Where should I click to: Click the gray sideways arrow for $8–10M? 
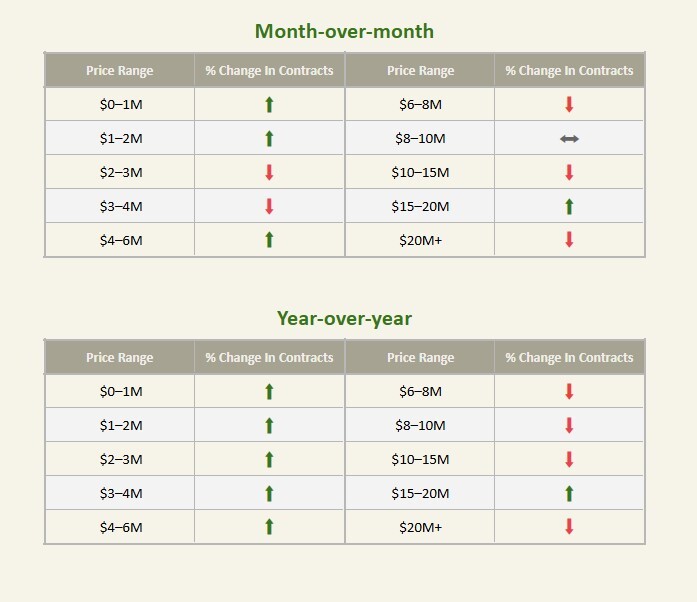click(569, 139)
